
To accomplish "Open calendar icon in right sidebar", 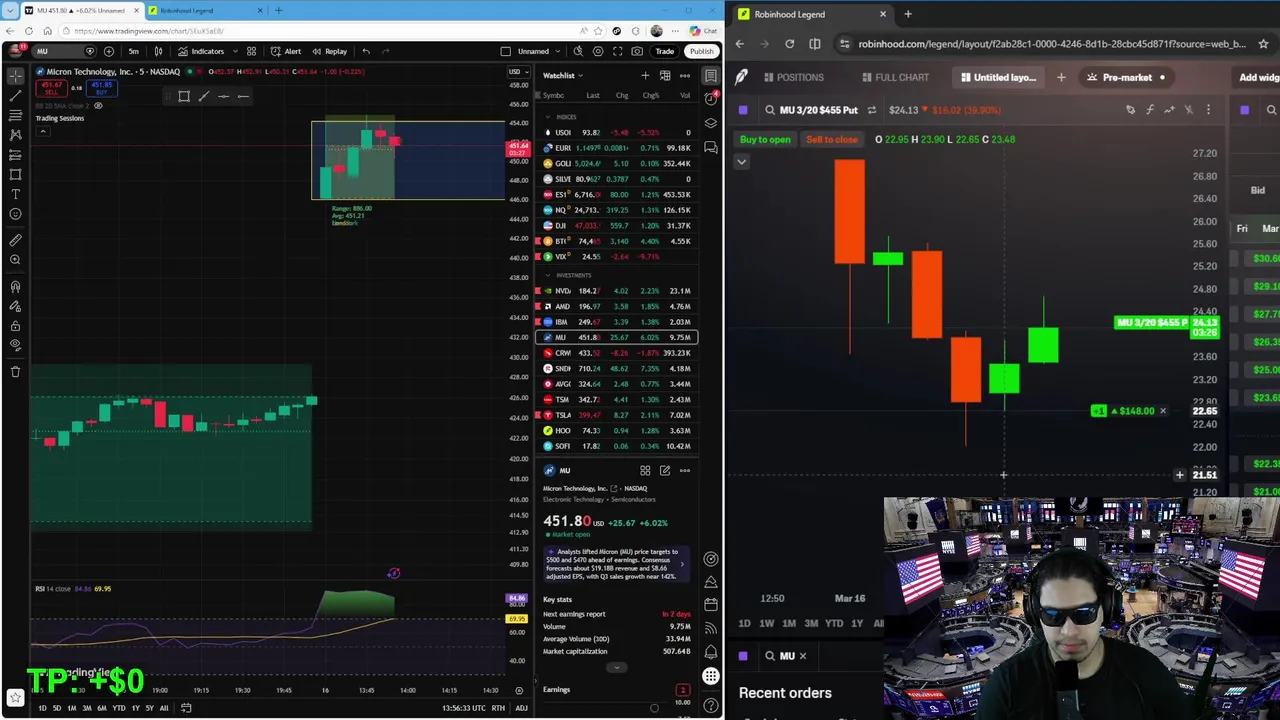I will coord(710,604).
